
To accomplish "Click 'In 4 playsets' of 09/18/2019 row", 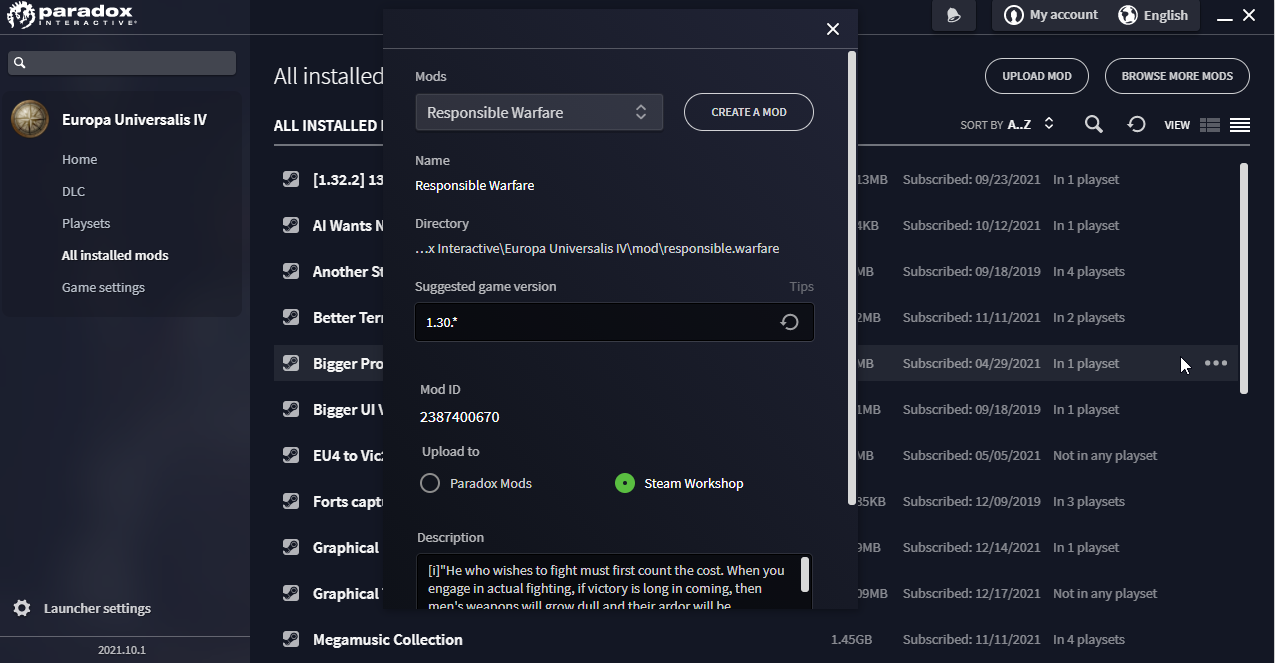I will 1089,272.
